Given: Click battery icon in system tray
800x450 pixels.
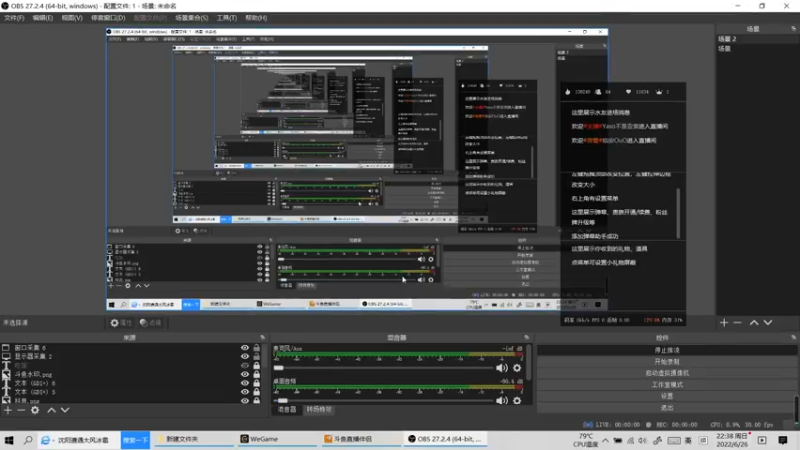Looking at the screenshot, I should (x=618, y=440).
